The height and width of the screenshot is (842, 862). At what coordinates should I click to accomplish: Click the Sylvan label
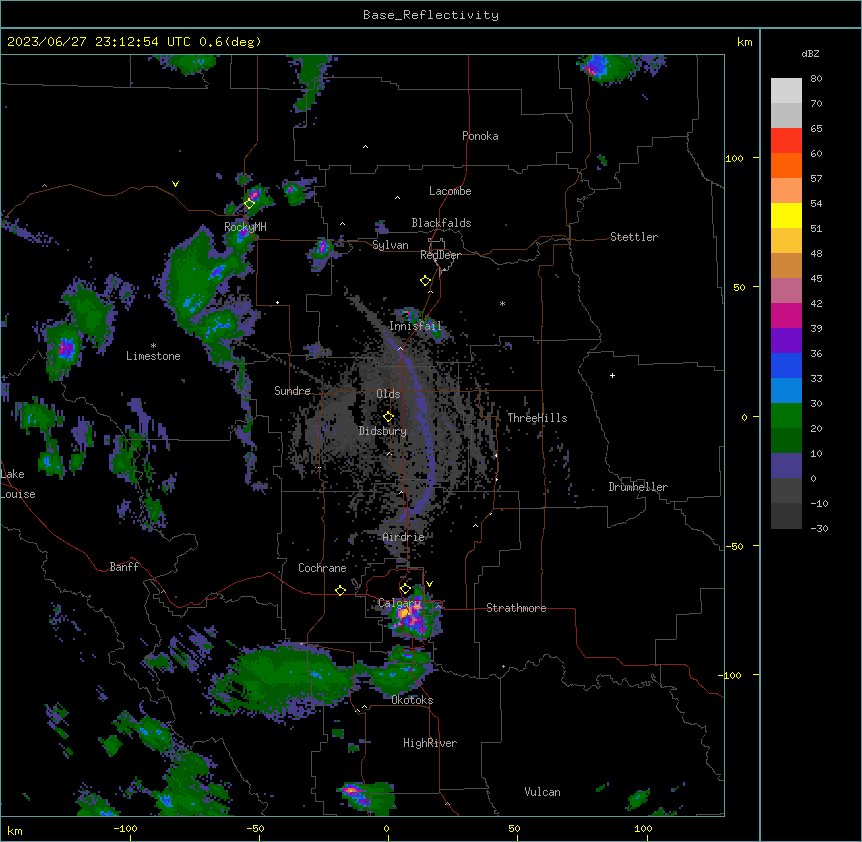coord(390,245)
